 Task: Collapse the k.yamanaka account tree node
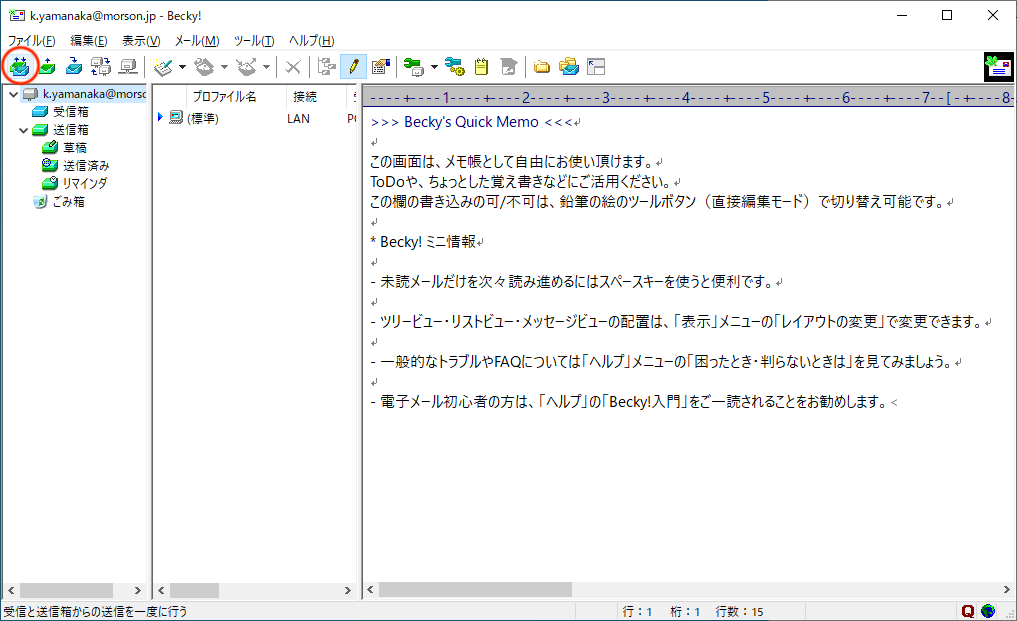pos(12,94)
